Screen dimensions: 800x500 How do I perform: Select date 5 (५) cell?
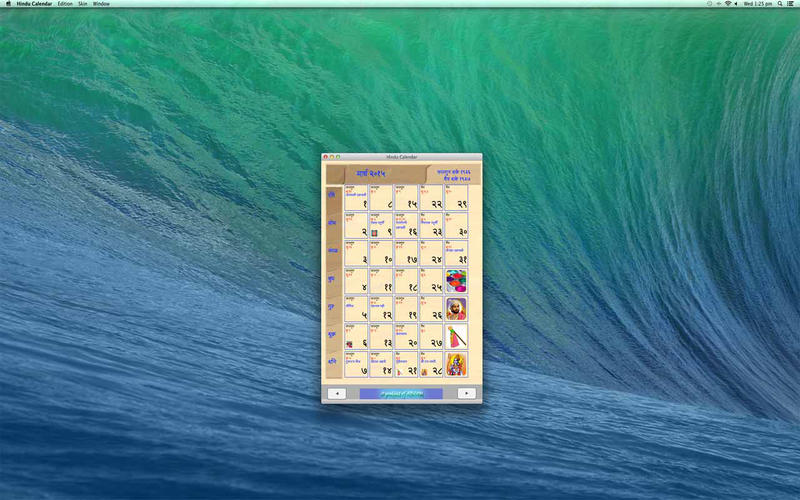(x=356, y=309)
